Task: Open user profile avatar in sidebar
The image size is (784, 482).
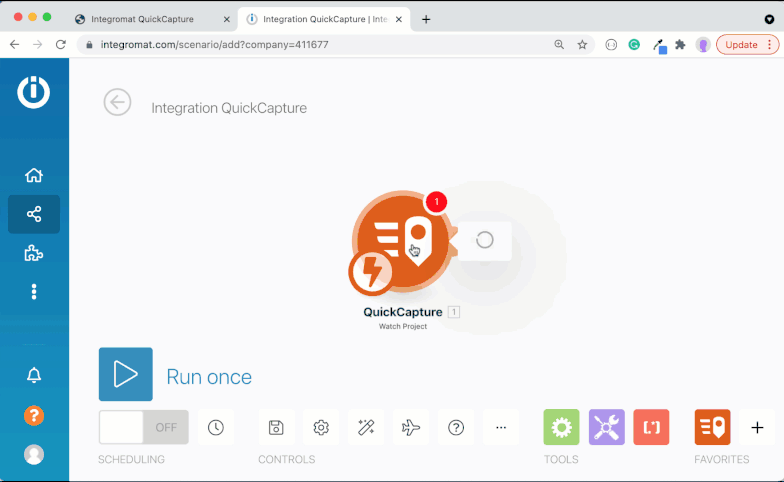Action: pos(34,454)
